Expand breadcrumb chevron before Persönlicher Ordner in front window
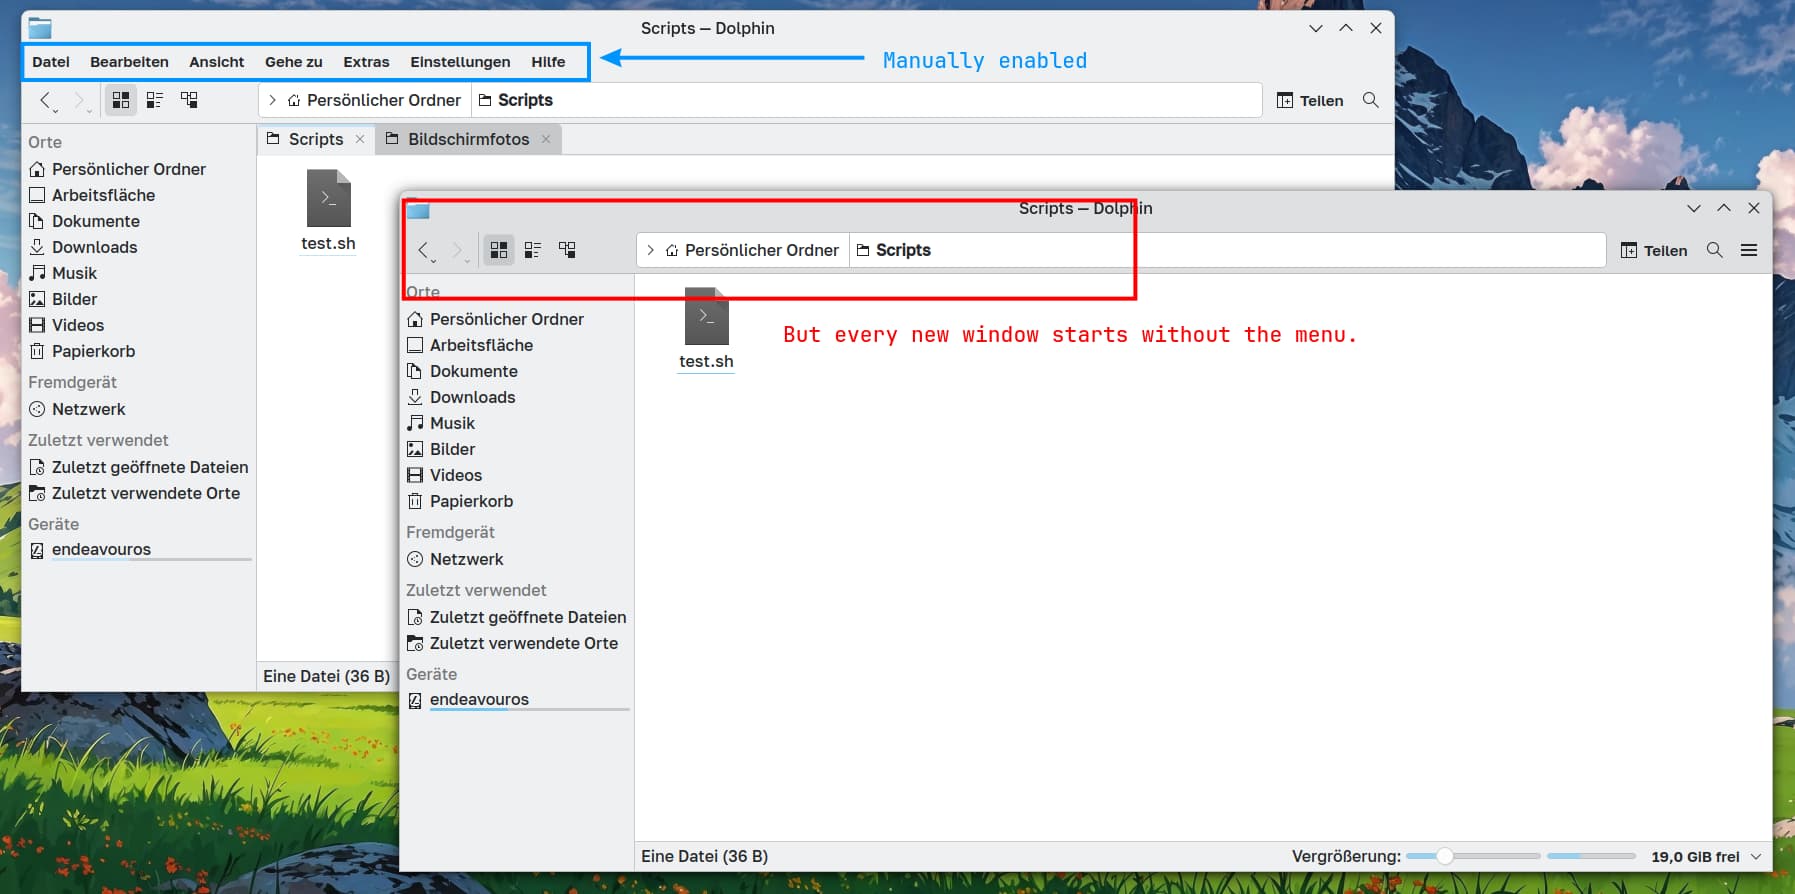1795x894 pixels. [650, 250]
